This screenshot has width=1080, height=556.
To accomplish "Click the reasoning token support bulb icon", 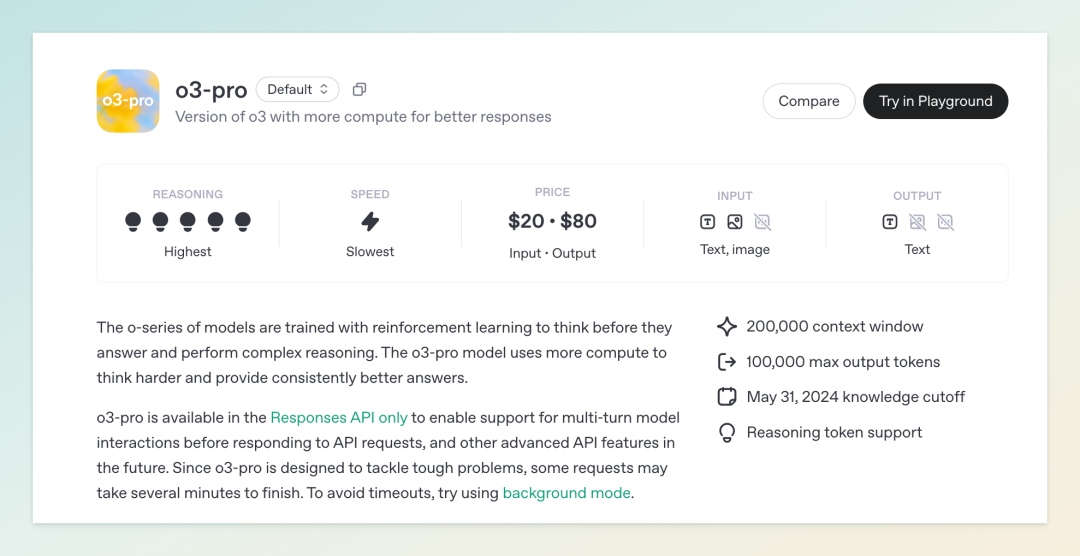I will pos(727,433).
